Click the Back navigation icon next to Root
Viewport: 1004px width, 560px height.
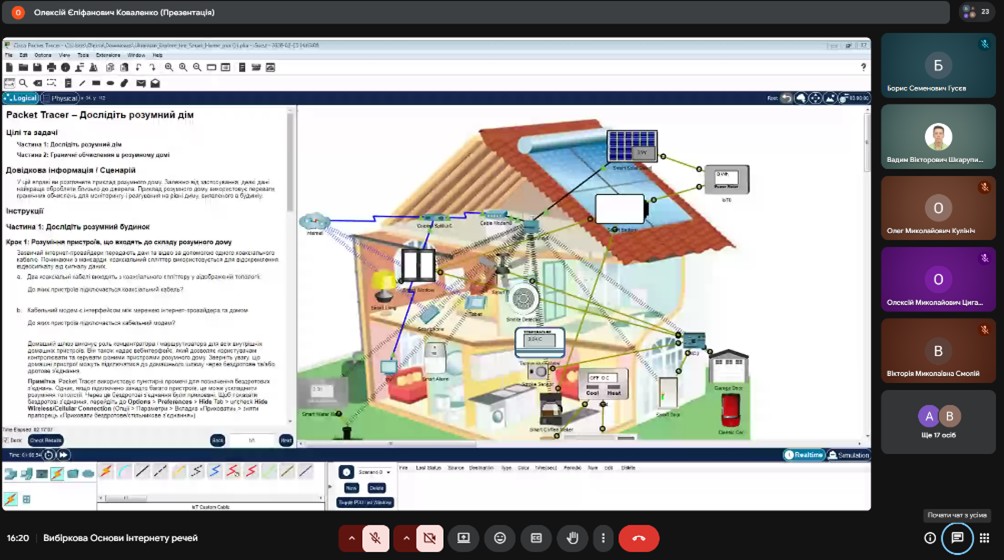[x=786, y=98]
